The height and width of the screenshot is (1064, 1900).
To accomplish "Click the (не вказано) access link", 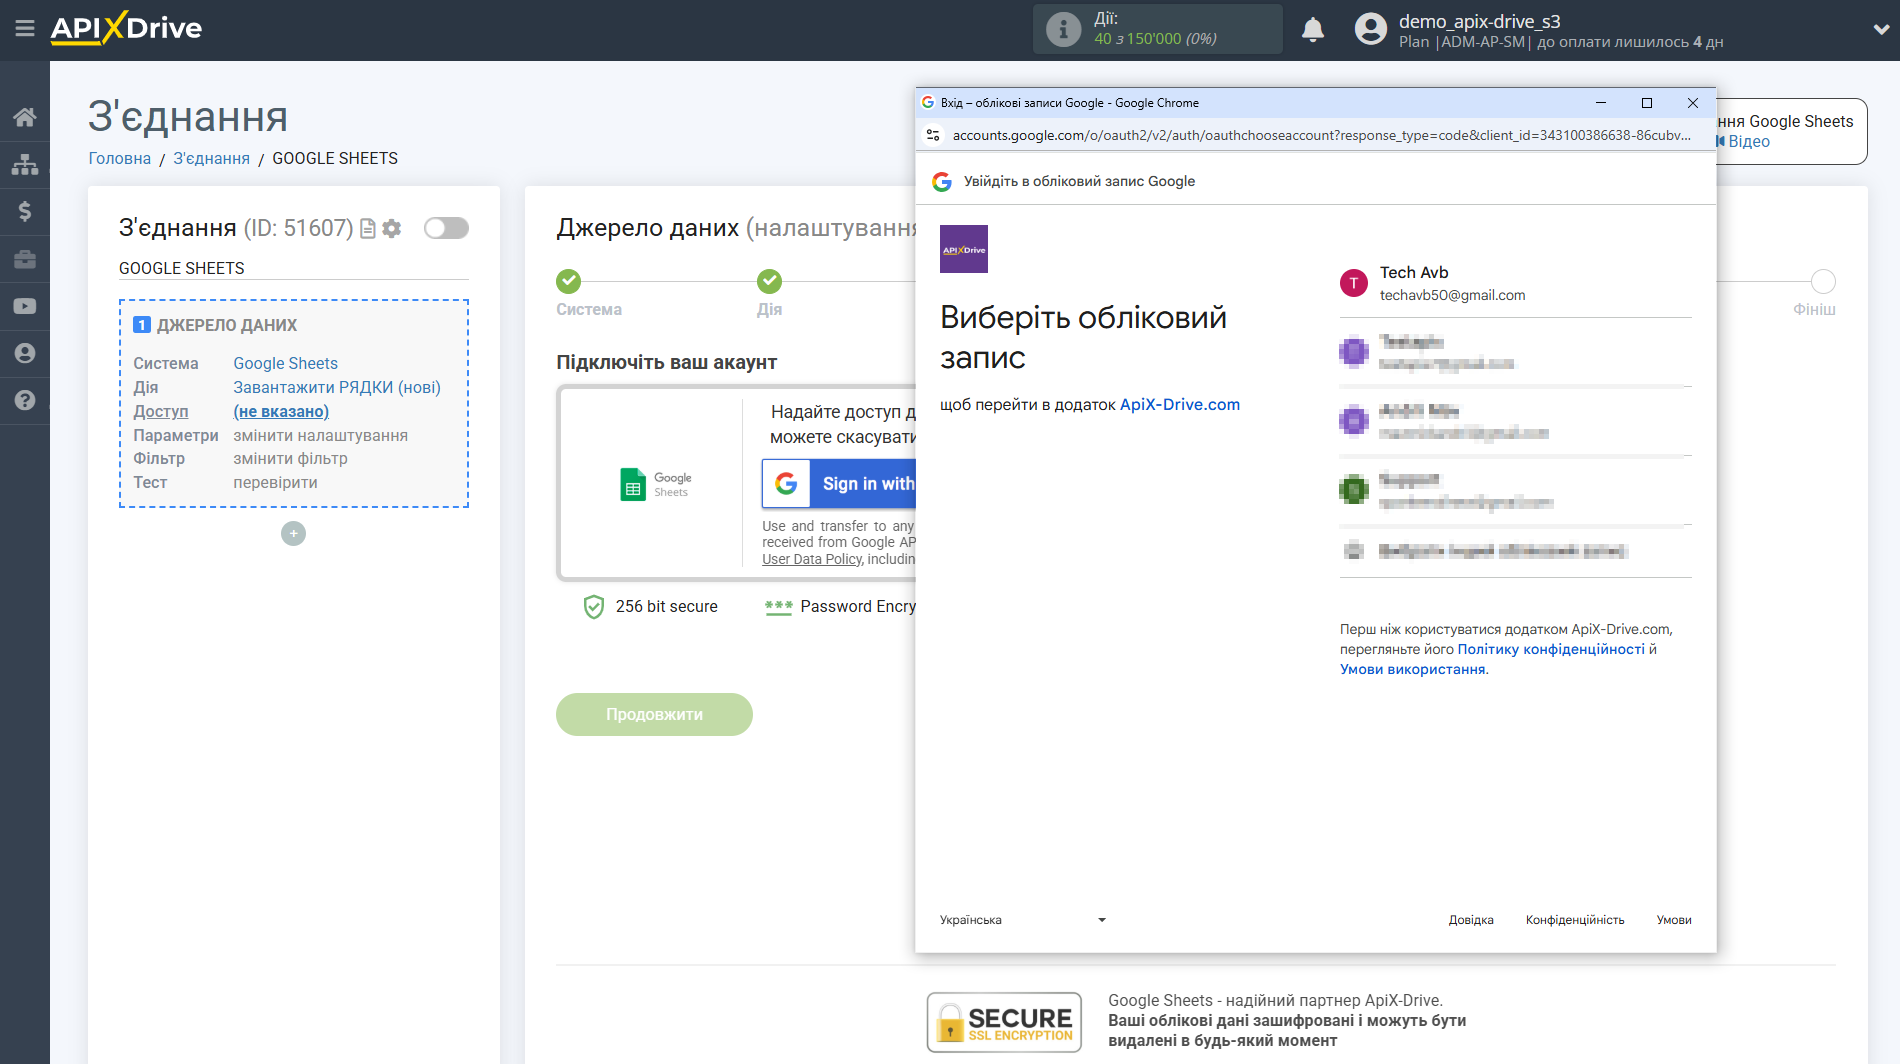I will coord(281,411).
